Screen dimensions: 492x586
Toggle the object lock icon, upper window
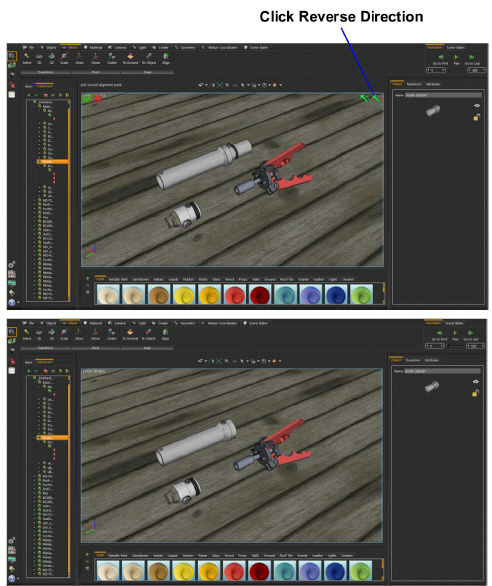(x=476, y=117)
